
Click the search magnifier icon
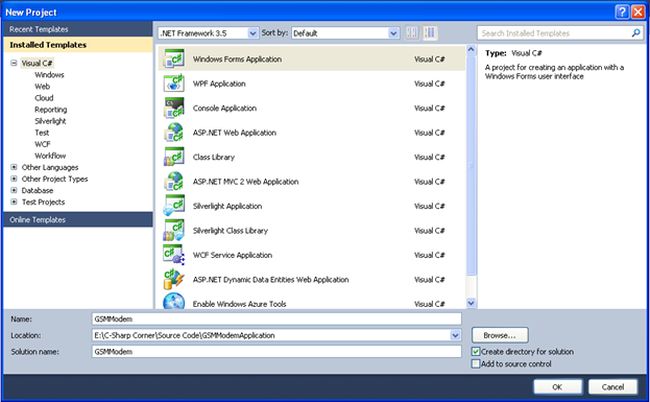635,33
